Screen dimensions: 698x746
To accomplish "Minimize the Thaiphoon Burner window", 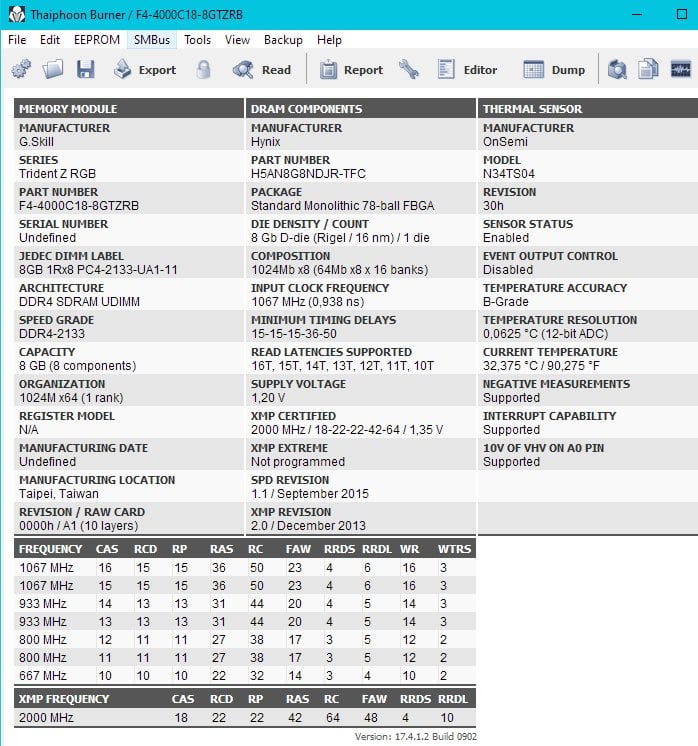I will tap(637, 14).
